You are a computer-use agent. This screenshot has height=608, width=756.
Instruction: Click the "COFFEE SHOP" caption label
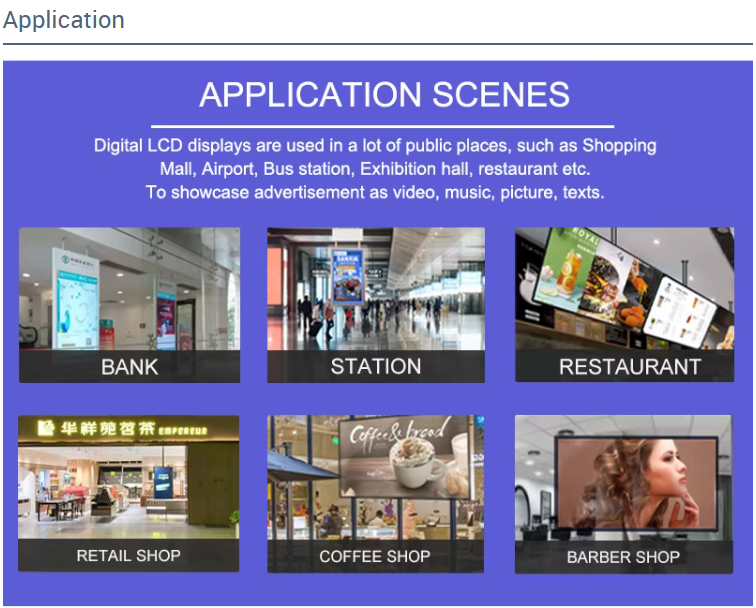pos(375,556)
